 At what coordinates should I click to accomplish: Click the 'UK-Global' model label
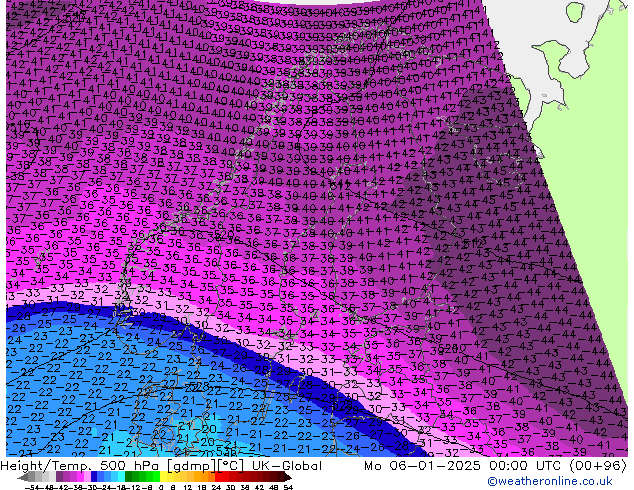tap(287, 466)
